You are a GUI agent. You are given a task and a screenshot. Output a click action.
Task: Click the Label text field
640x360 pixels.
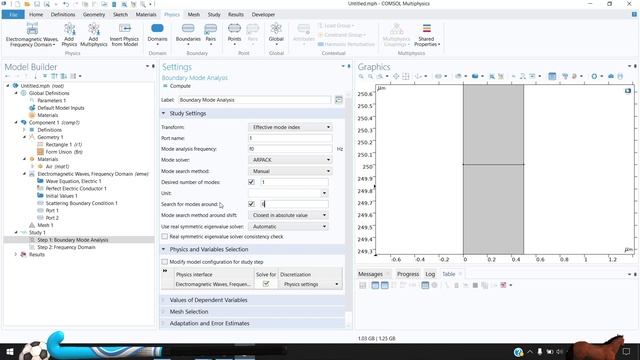[255, 100]
